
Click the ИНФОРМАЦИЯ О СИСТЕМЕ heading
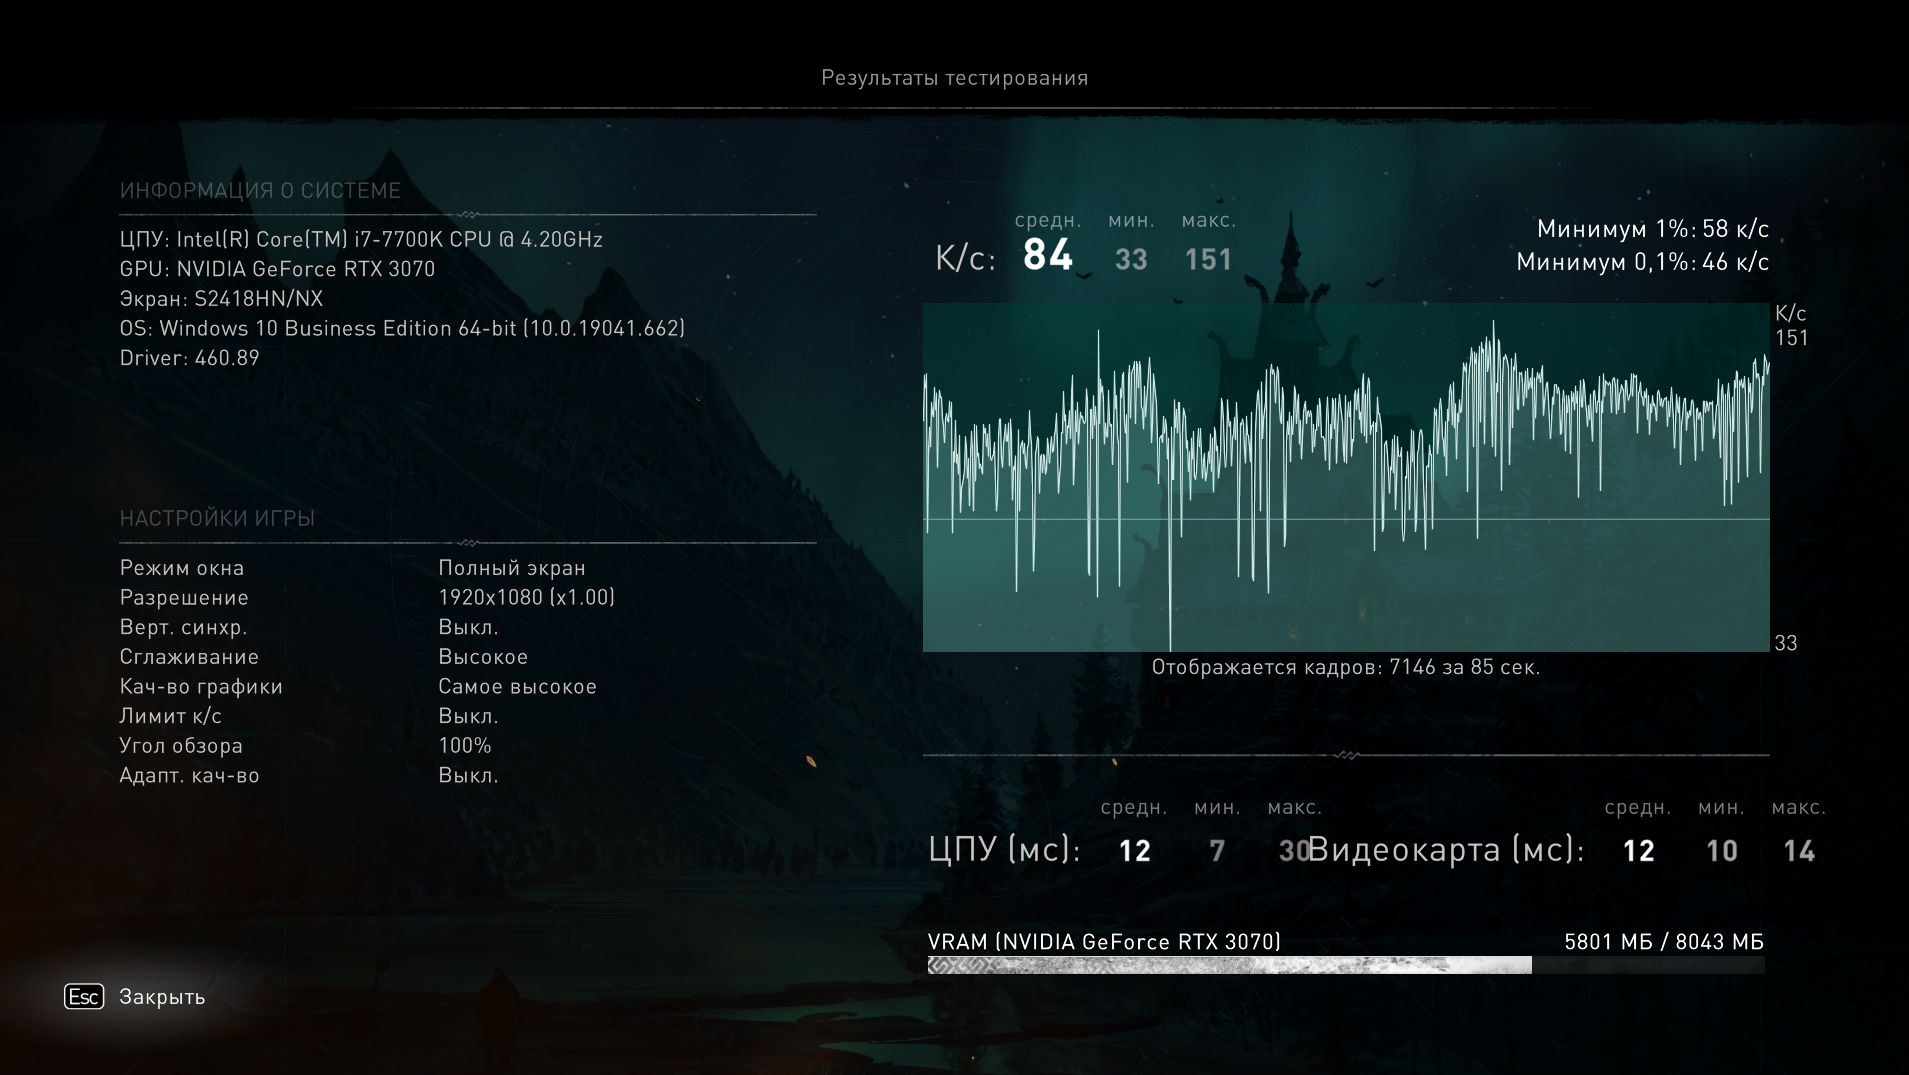pyautogui.click(x=260, y=190)
